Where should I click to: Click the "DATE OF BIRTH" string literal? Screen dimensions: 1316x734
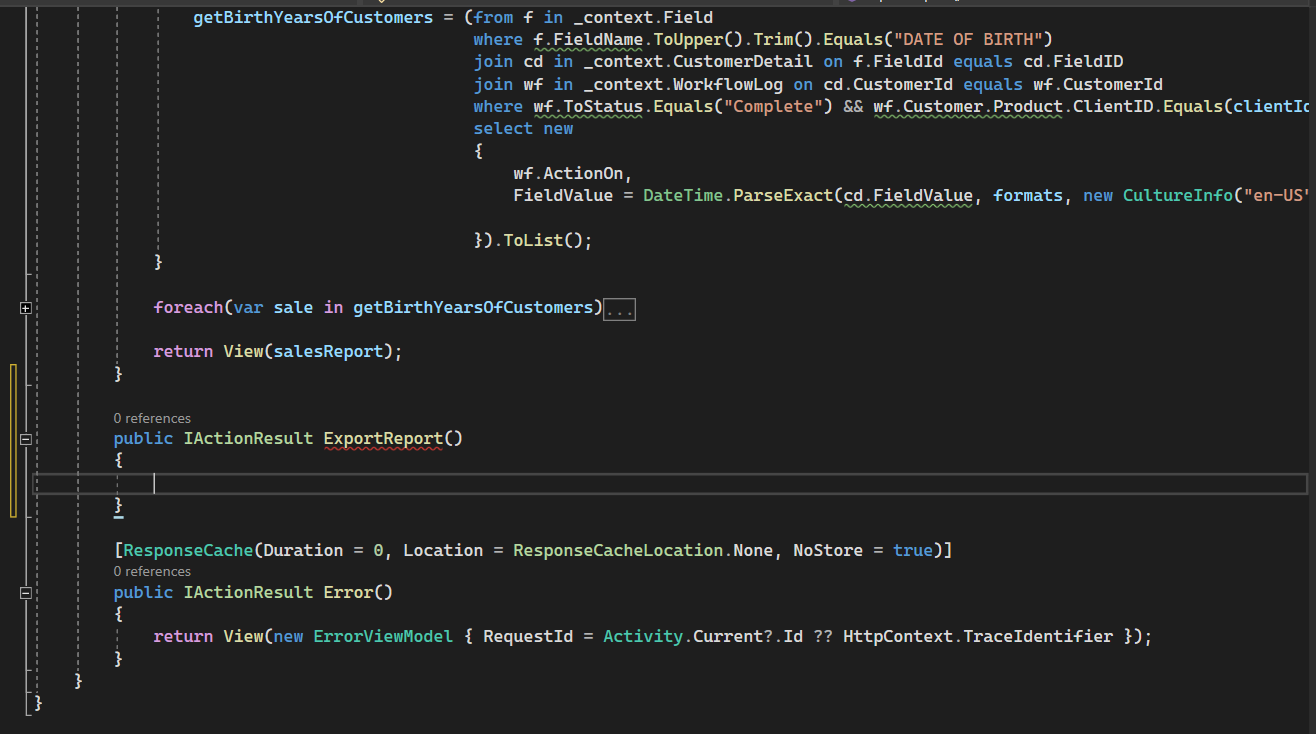click(968, 40)
